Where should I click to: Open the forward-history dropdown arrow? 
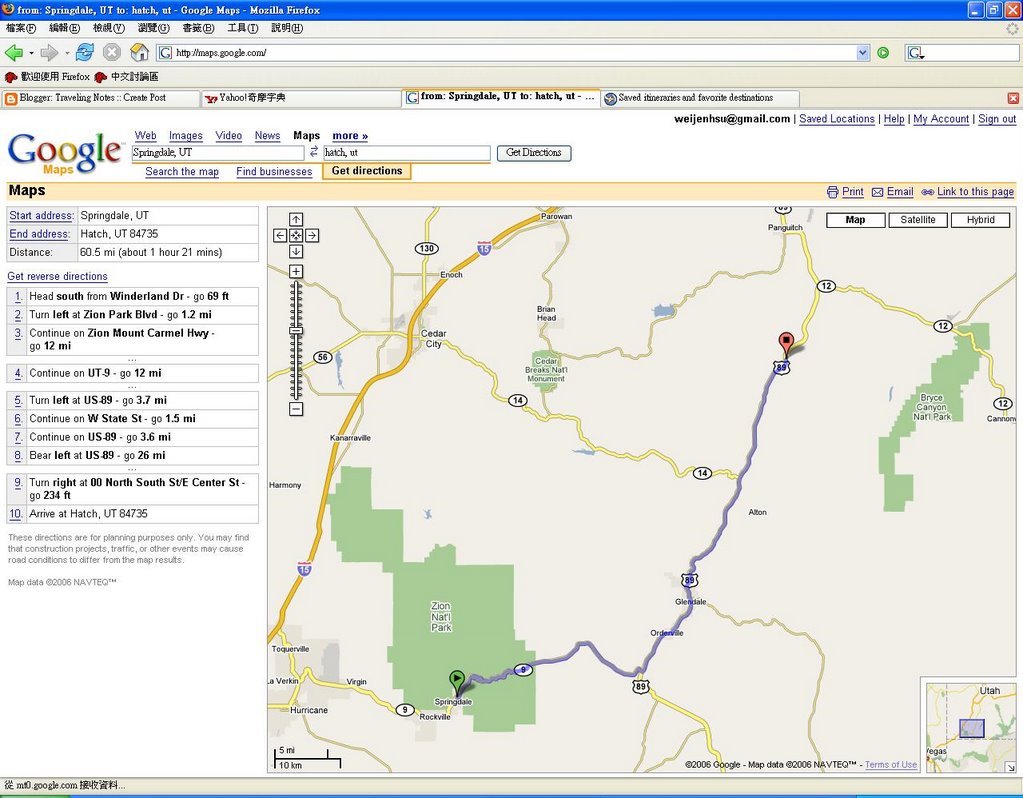[x=66, y=53]
